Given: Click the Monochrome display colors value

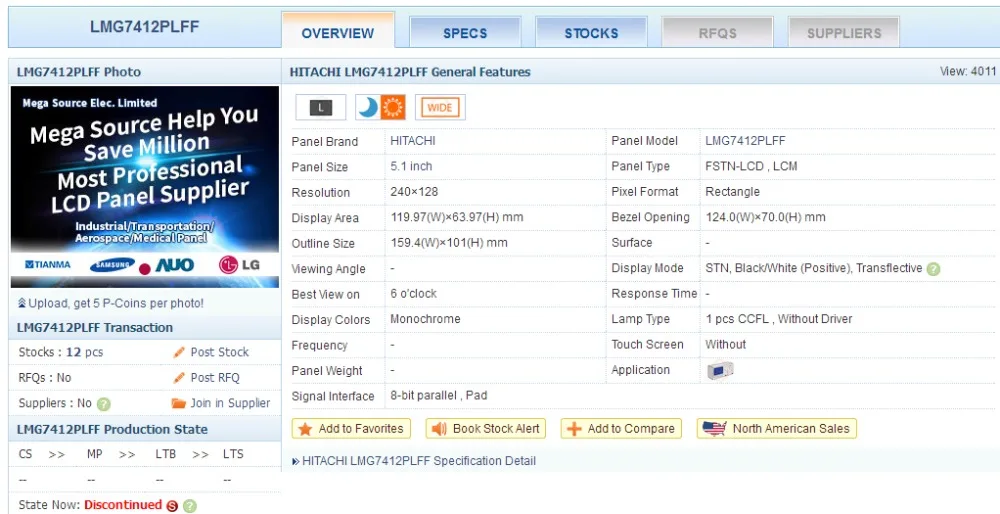Looking at the screenshot, I should (x=425, y=319).
